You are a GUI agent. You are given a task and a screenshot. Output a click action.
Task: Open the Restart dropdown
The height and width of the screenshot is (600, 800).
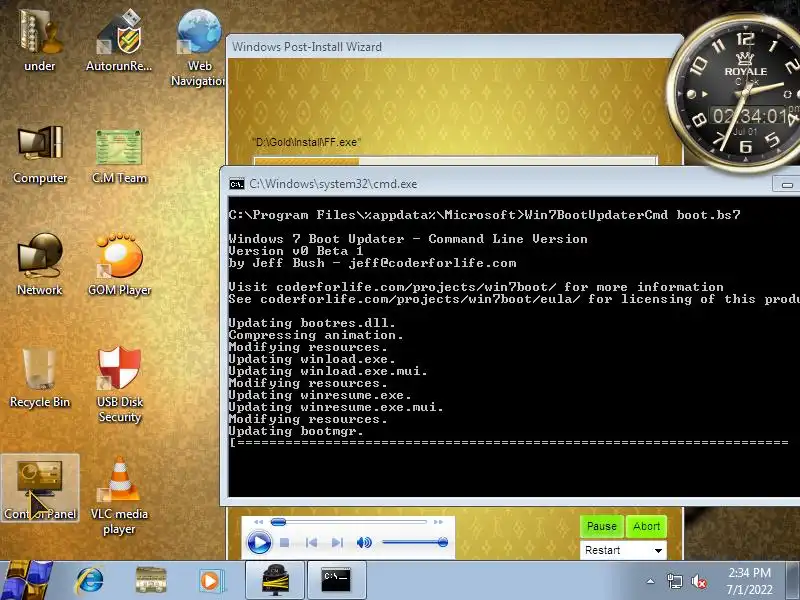(623, 550)
